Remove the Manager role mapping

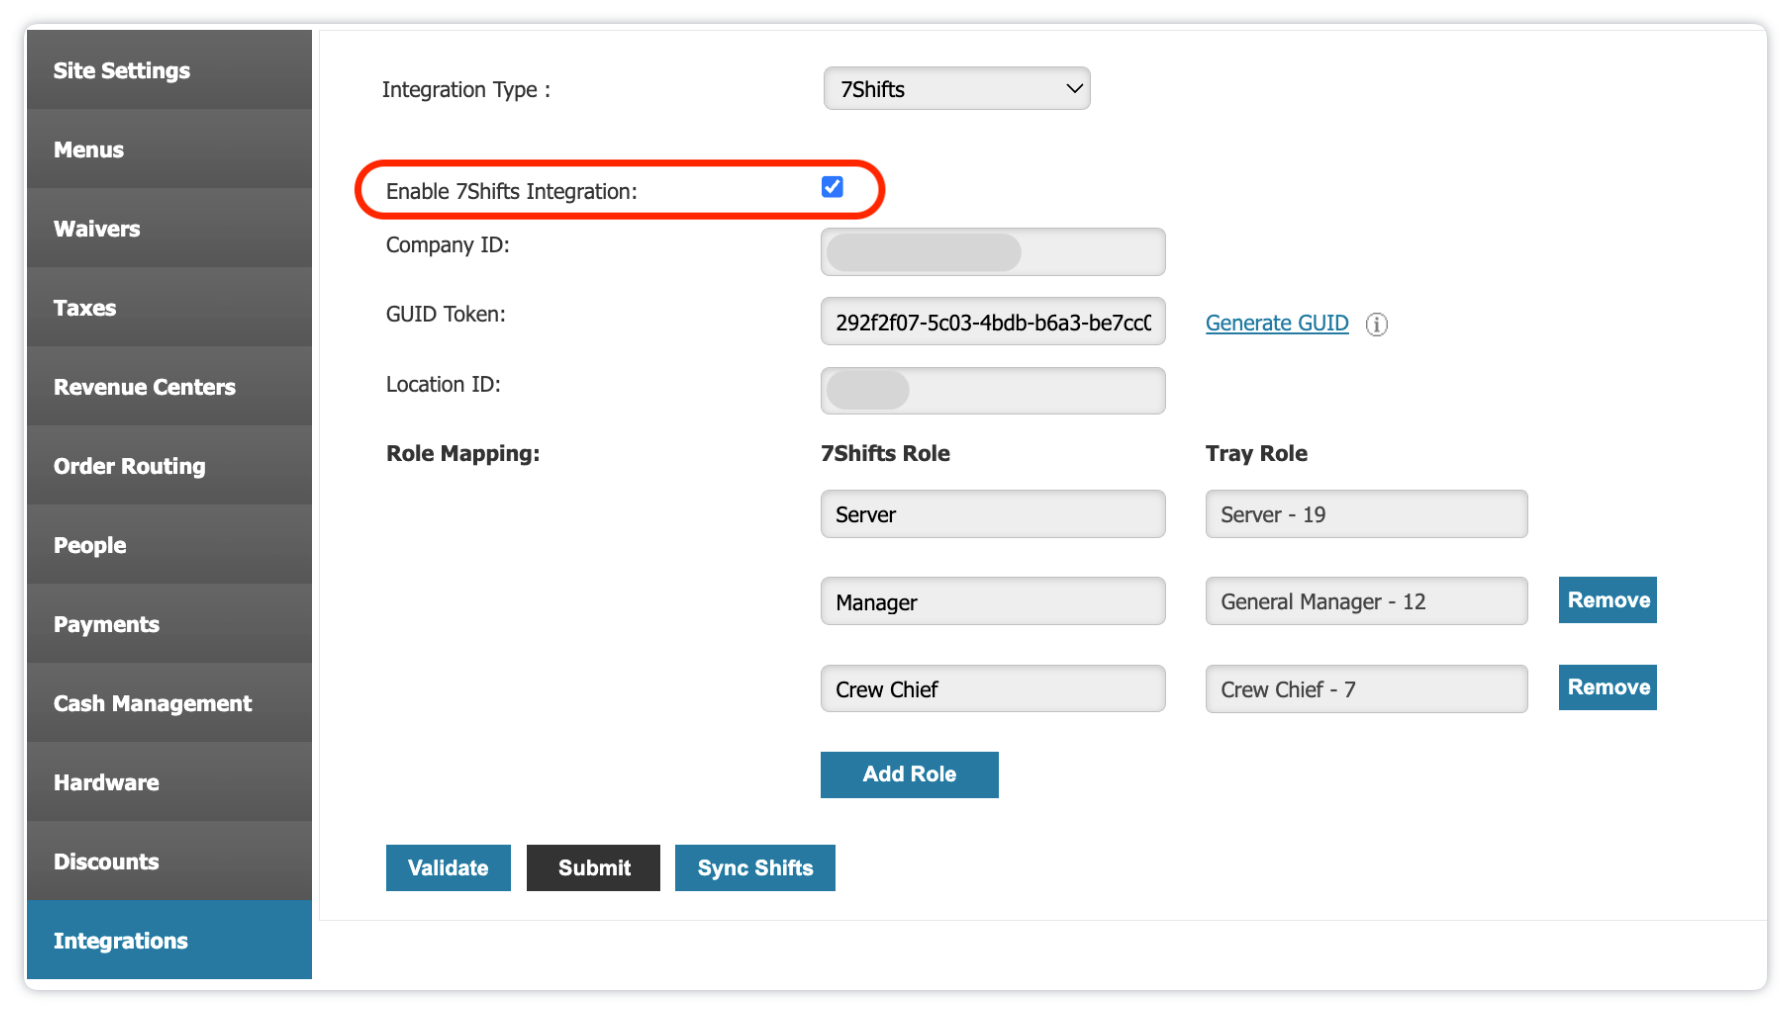pyautogui.click(x=1607, y=600)
